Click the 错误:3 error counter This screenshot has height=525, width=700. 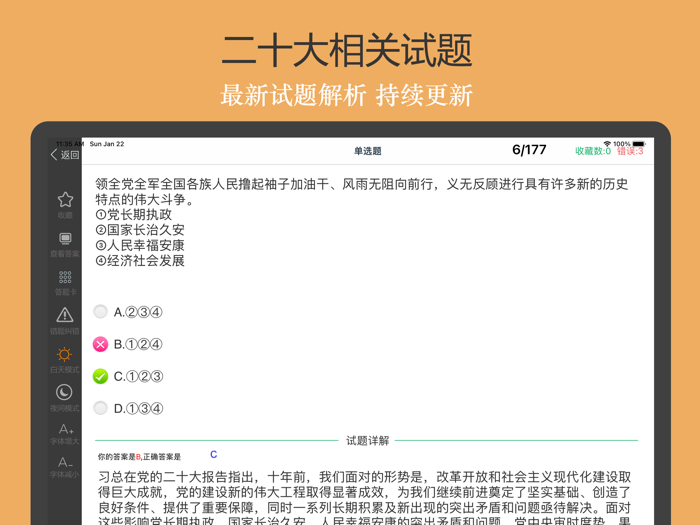630,151
